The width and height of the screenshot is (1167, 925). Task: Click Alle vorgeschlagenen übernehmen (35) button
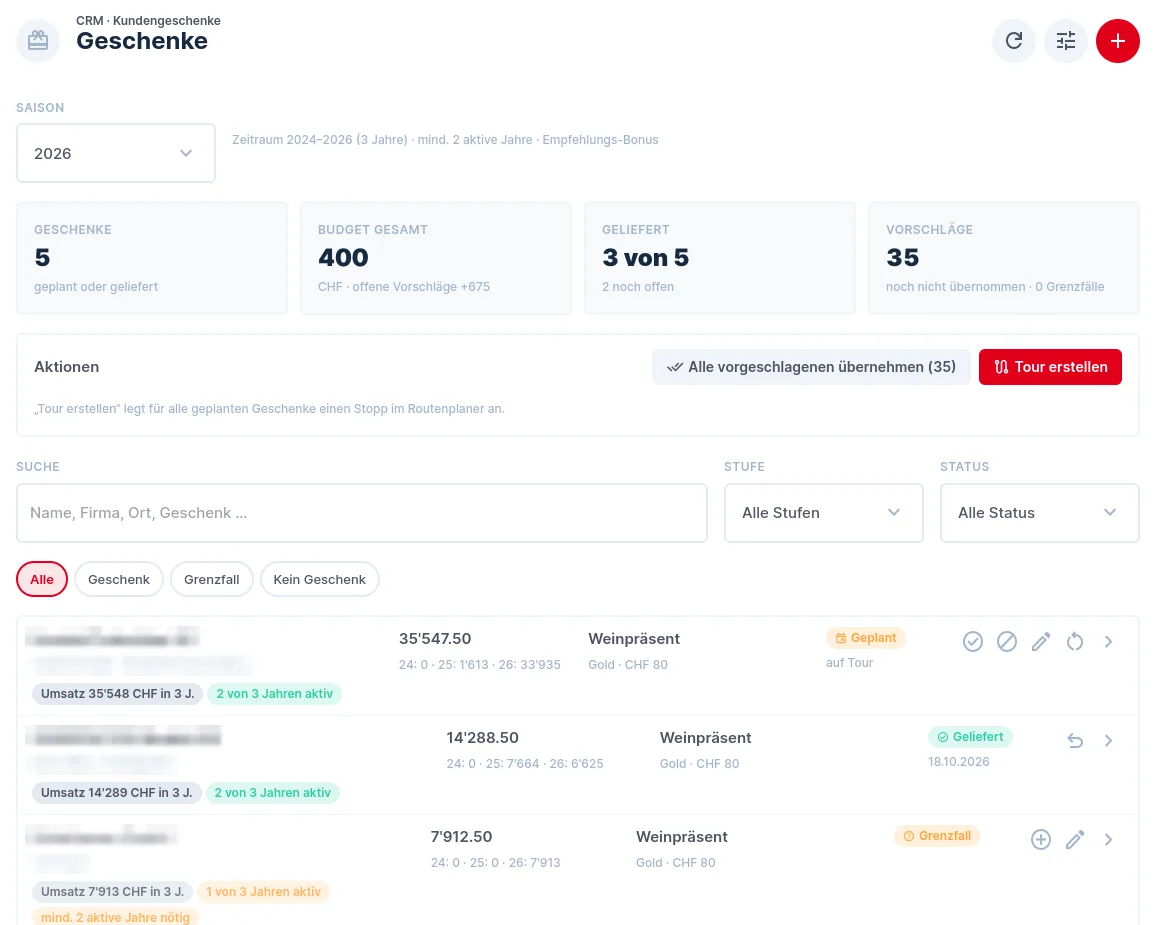(811, 367)
